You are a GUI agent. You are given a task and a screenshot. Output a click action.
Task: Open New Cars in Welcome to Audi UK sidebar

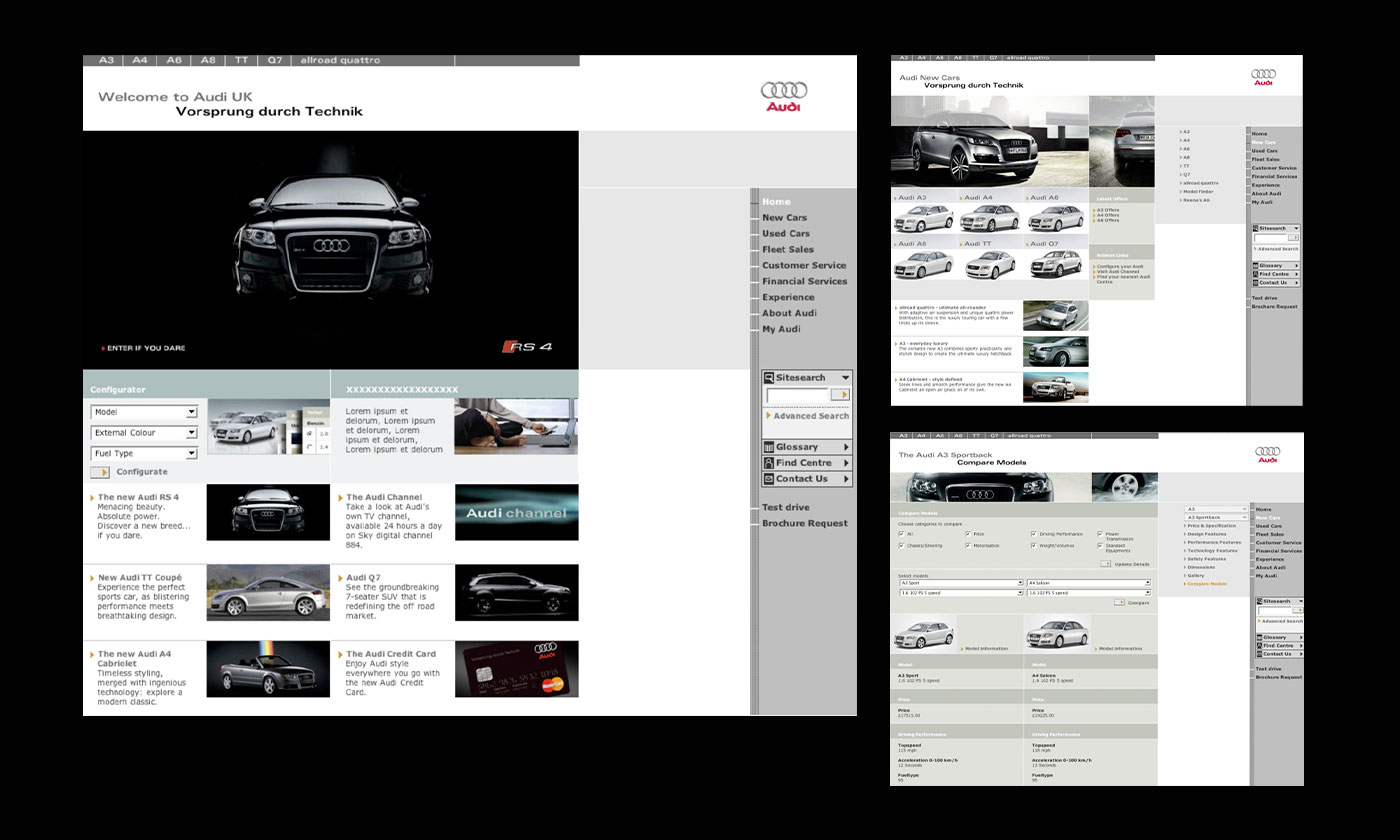pos(784,218)
